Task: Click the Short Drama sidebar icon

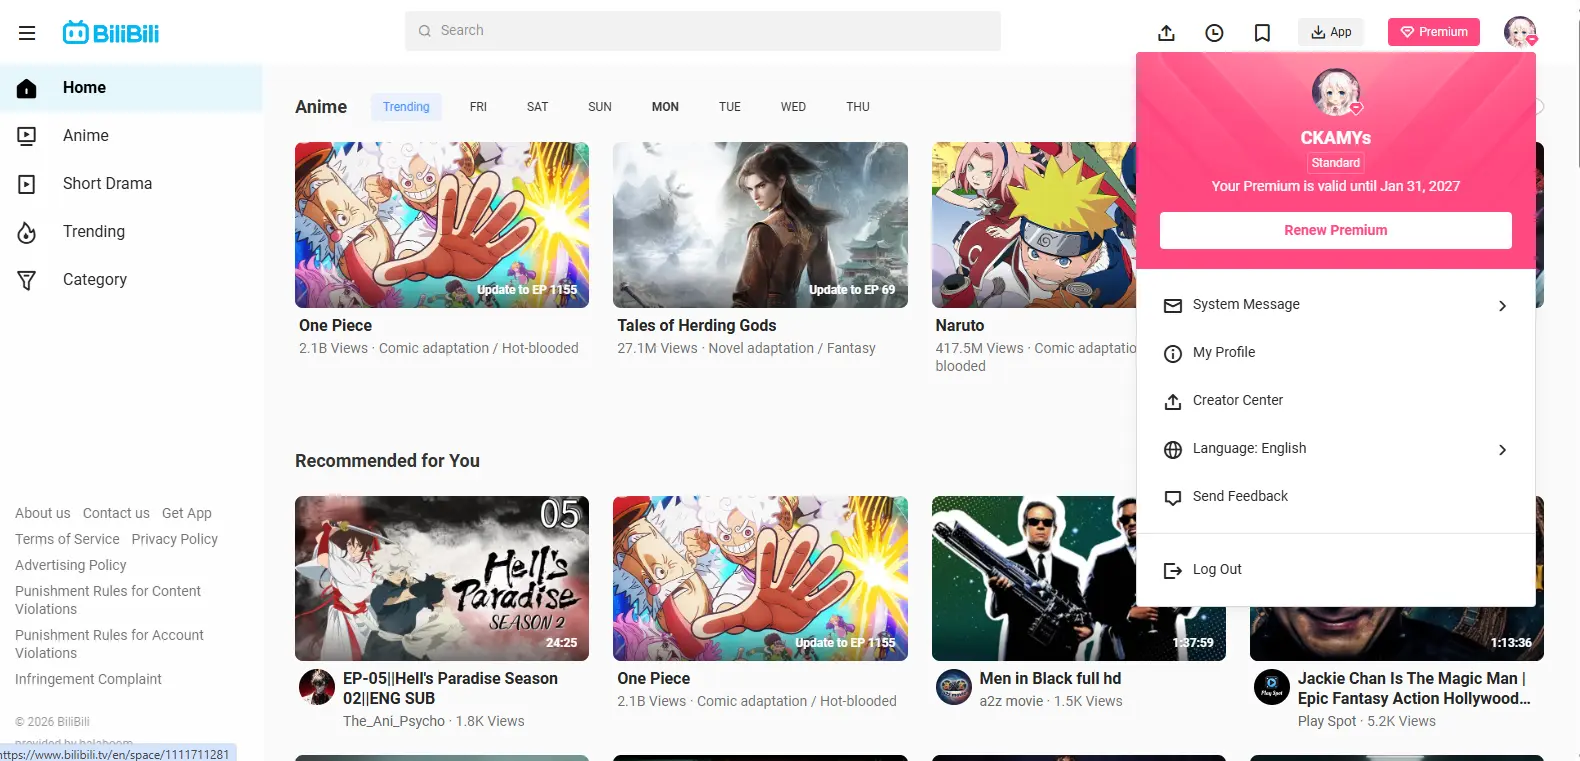Action: click(x=27, y=184)
